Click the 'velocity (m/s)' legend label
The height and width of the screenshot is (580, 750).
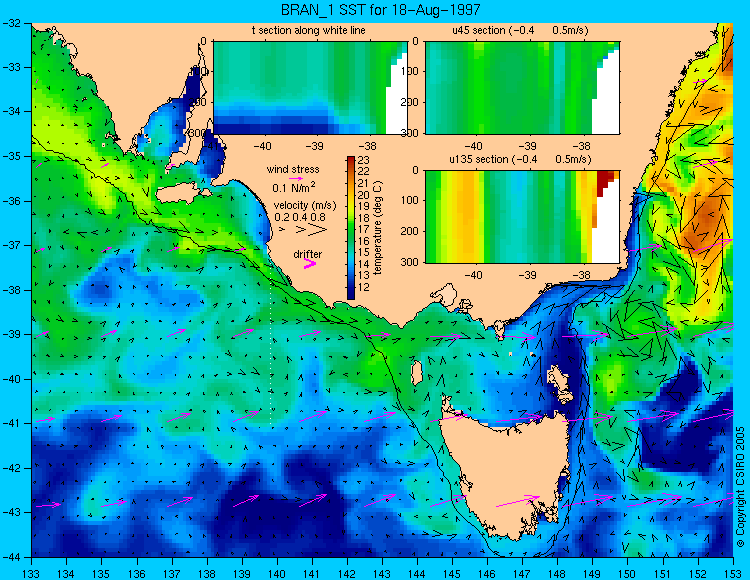[x=305, y=206]
